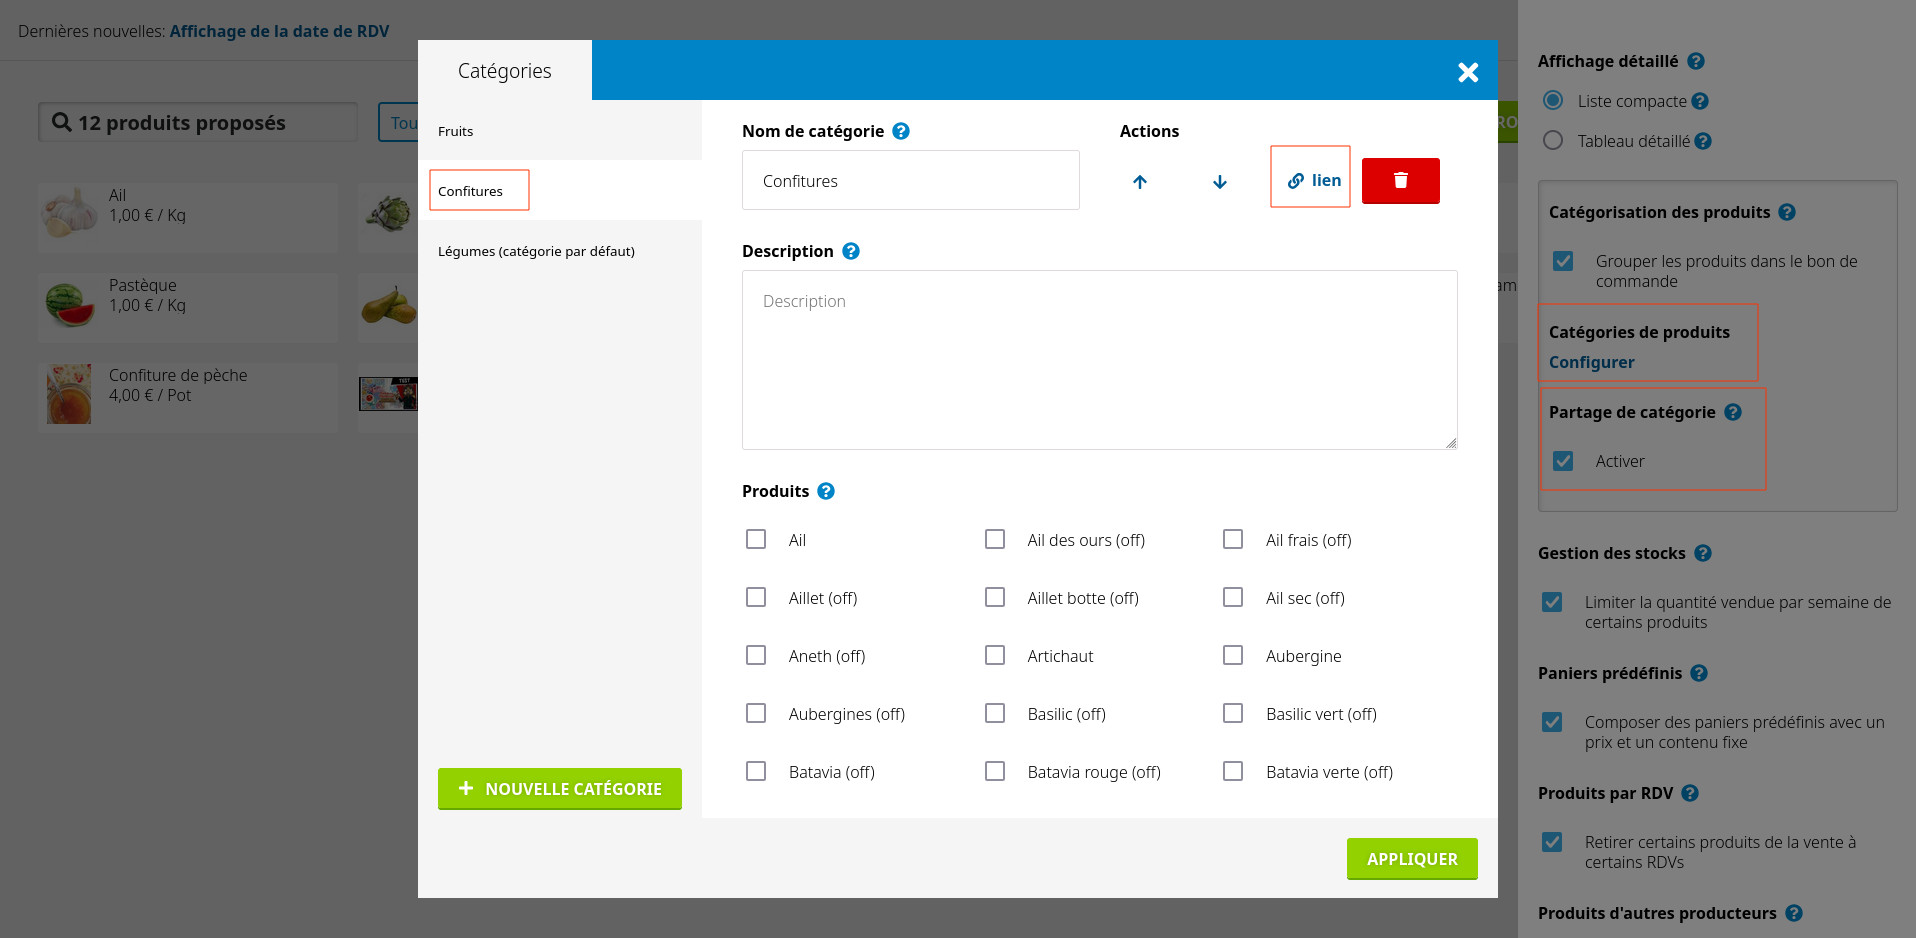Click help icon next to Gestion des stocks
Viewport: 1916px width, 938px height.
click(x=1703, y=553)
